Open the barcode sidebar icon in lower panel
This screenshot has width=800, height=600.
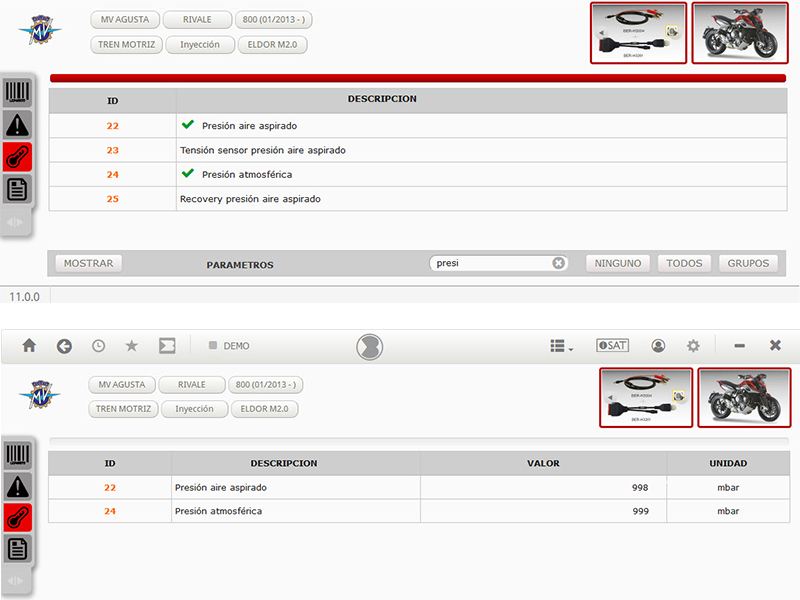pyautogui.click(x=18, y=454)
